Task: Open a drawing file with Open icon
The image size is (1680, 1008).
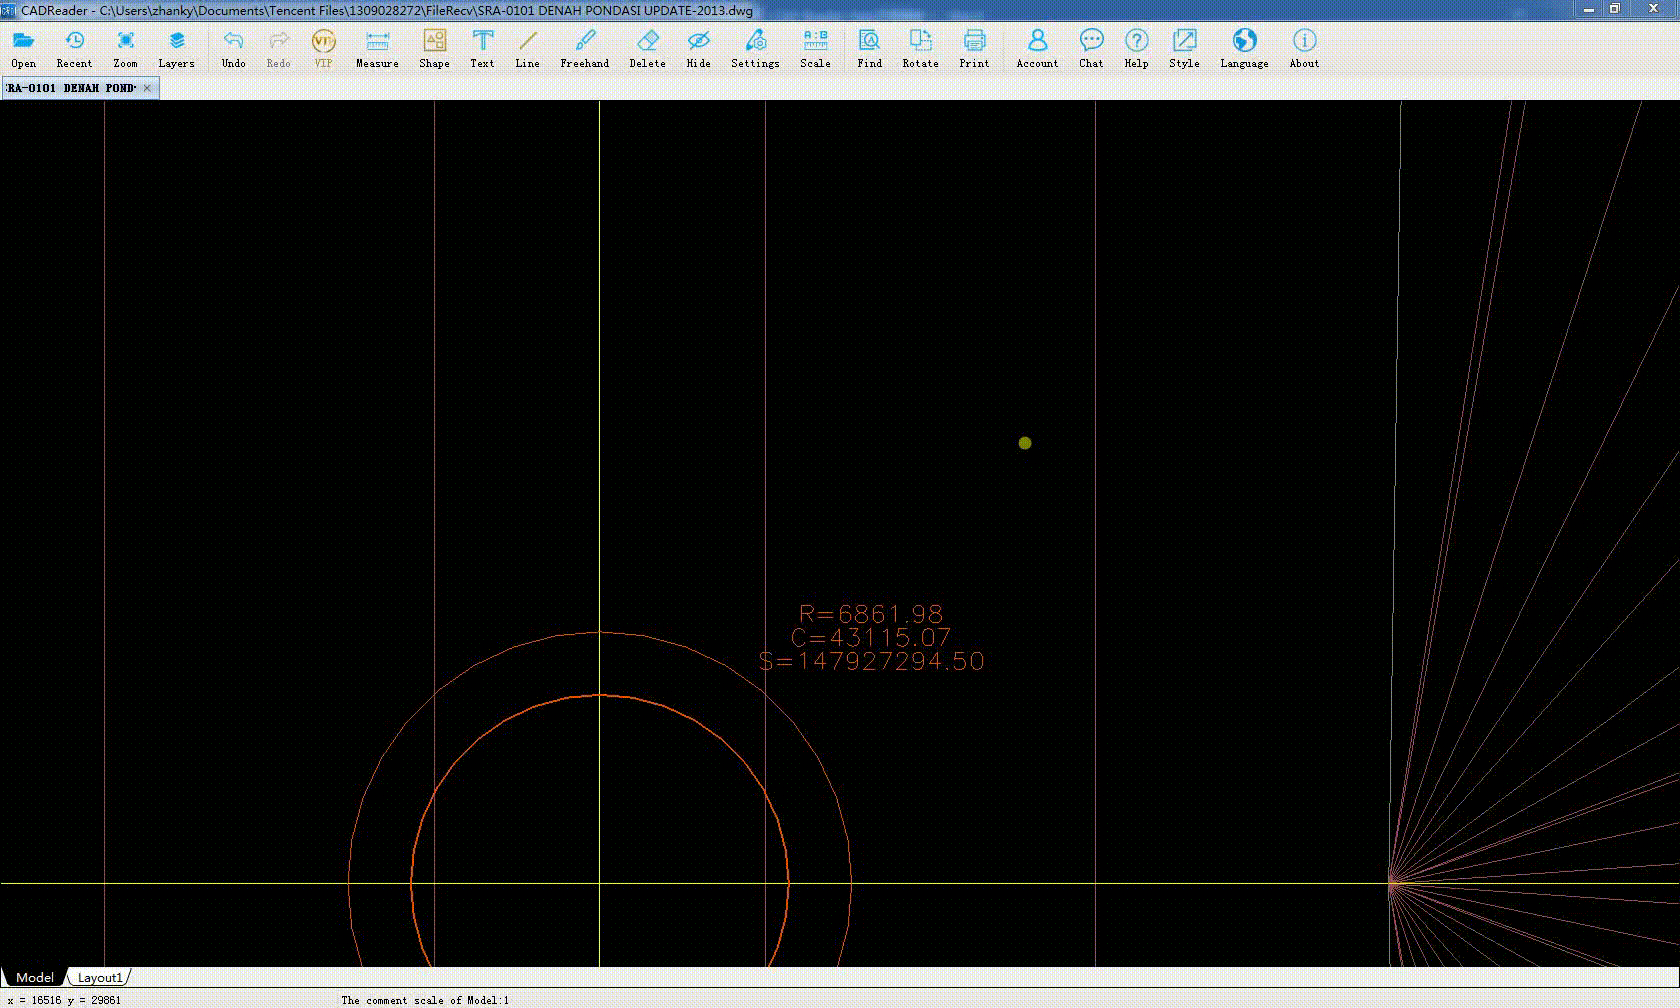Action: tap(23, 48)
